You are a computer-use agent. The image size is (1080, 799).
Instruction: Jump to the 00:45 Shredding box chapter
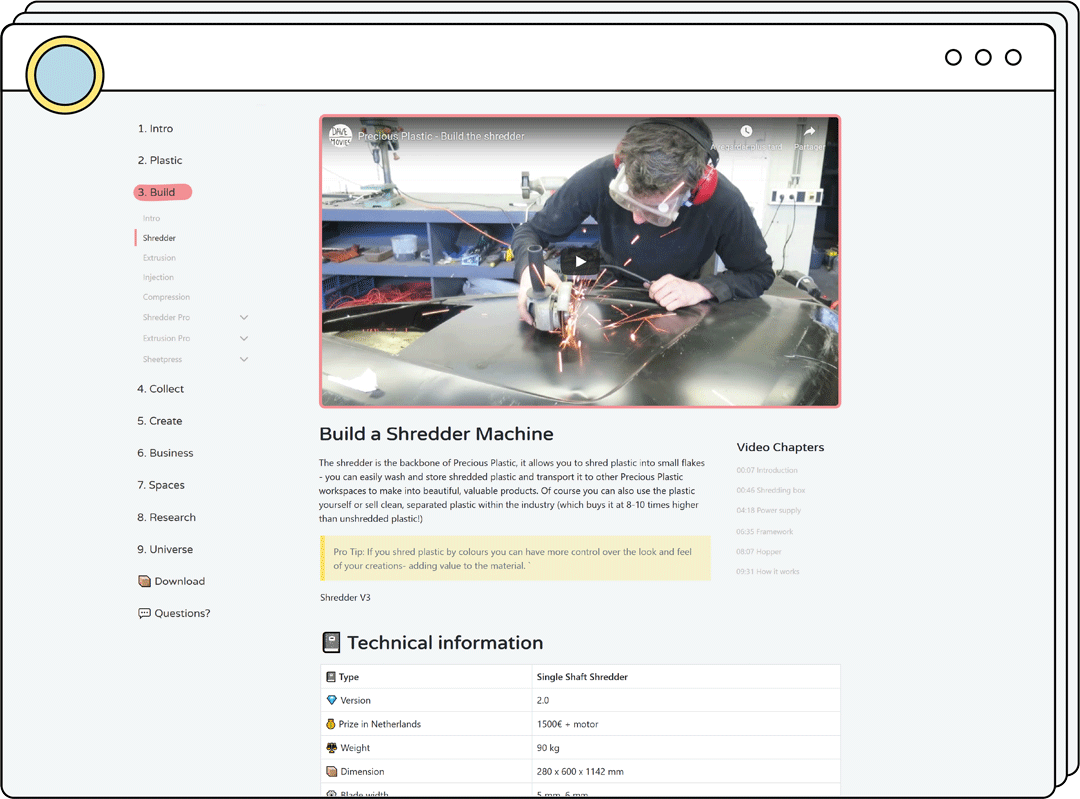tap(770, 490)
